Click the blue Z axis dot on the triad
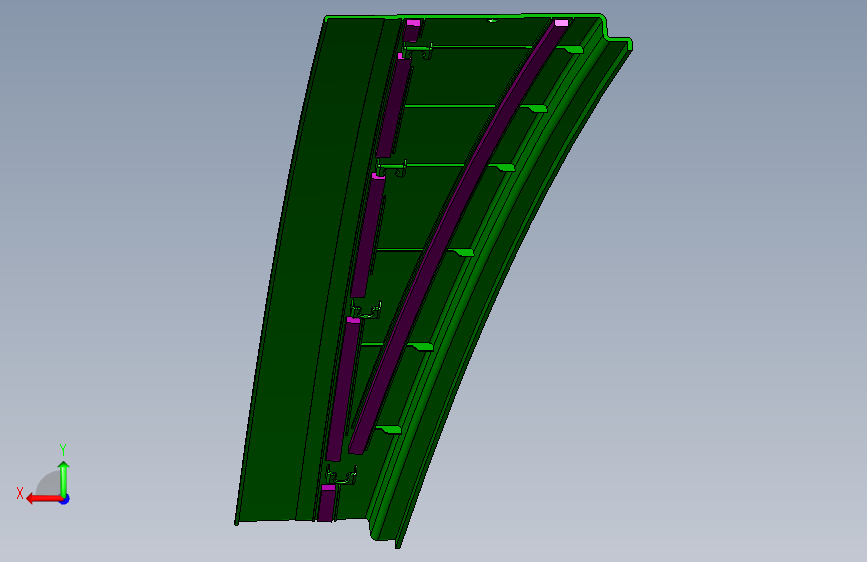This screenshot has height=562, width=867. 65,499
